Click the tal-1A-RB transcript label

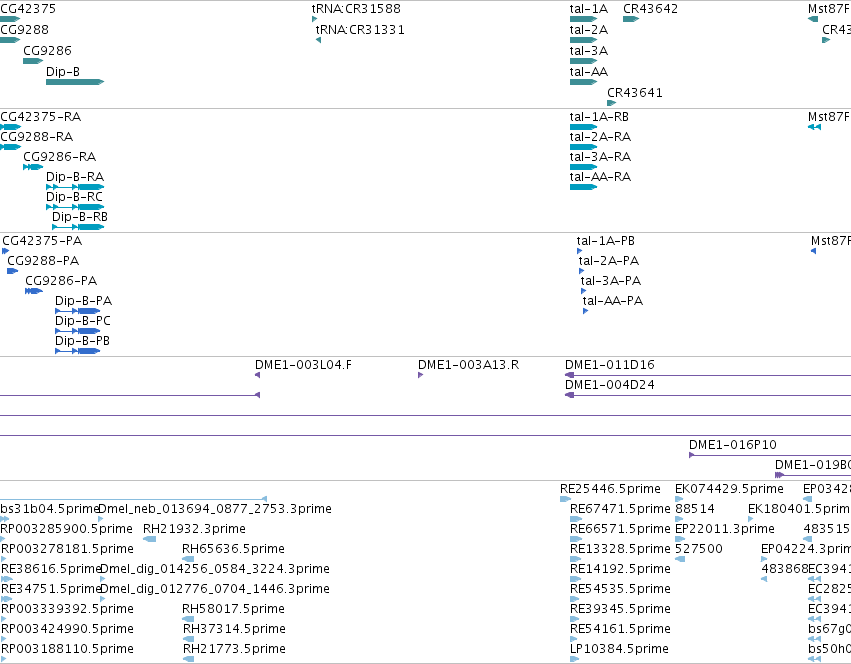[x=599, y=117]
